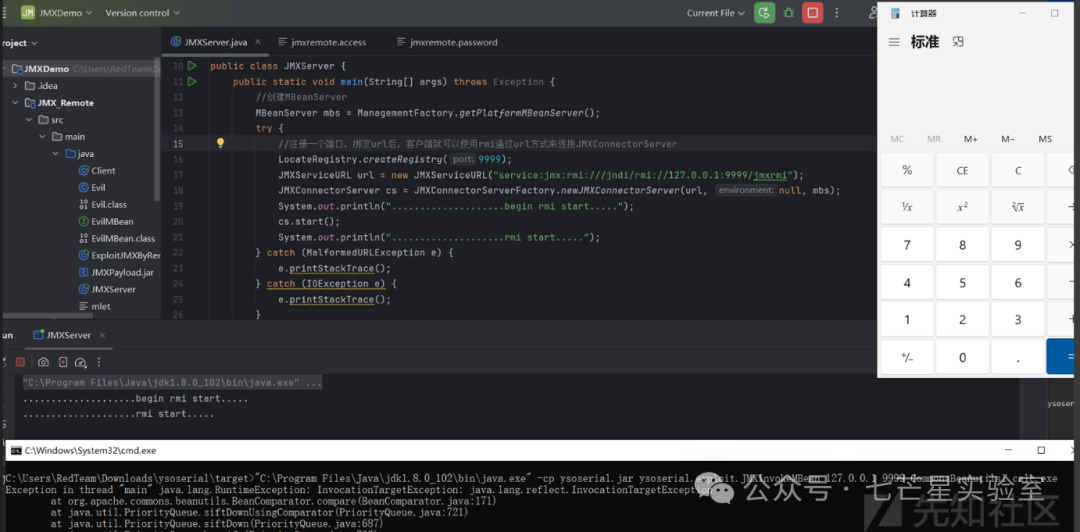Open the Calculator hamburger navigation menu
The width and height of the screenshot is (1080, 532).
point(894,42)
